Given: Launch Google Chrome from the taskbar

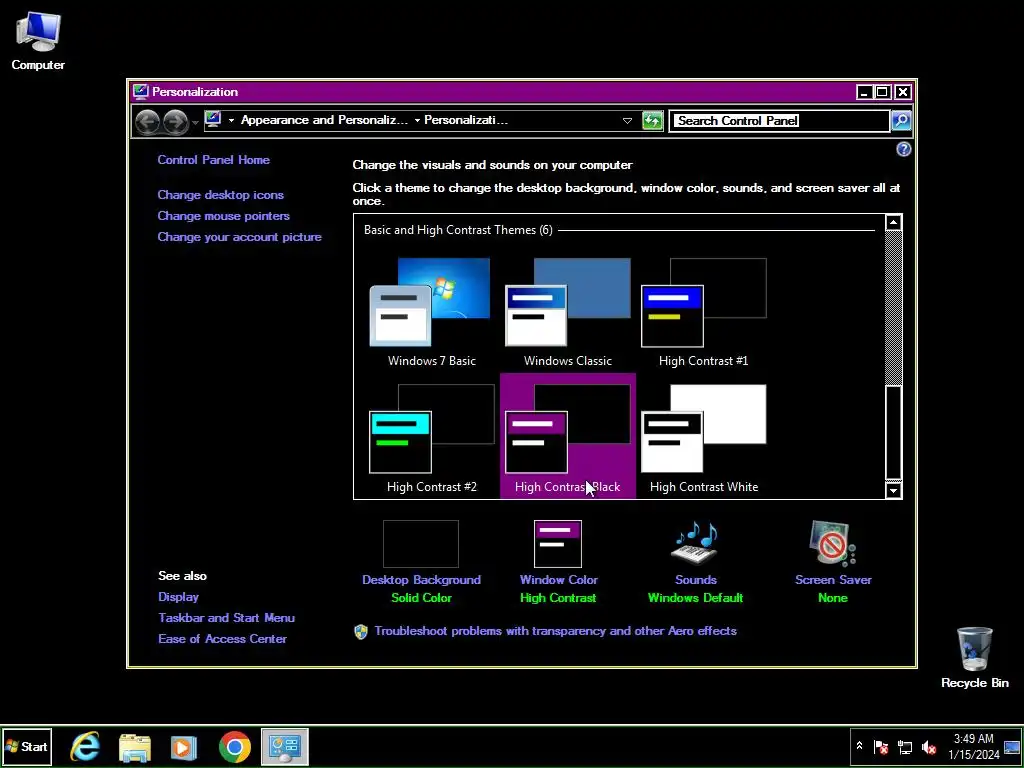Looking at the screenshot, I should [x=234, y=747].
